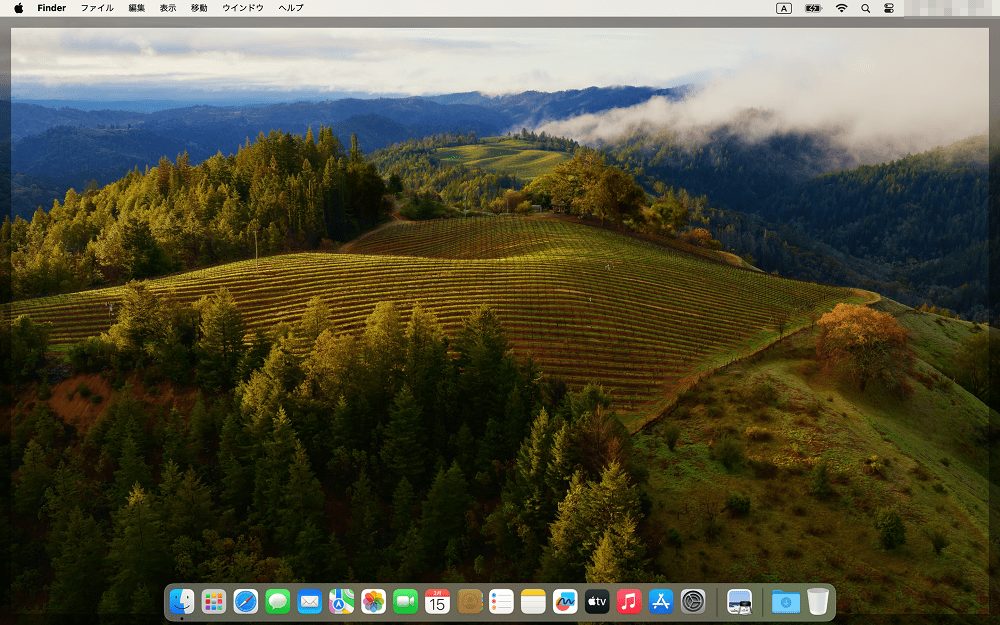This screenshot has width=1000, height=625.
Task: Launch the Music app
Action: (x=629, y=601)
